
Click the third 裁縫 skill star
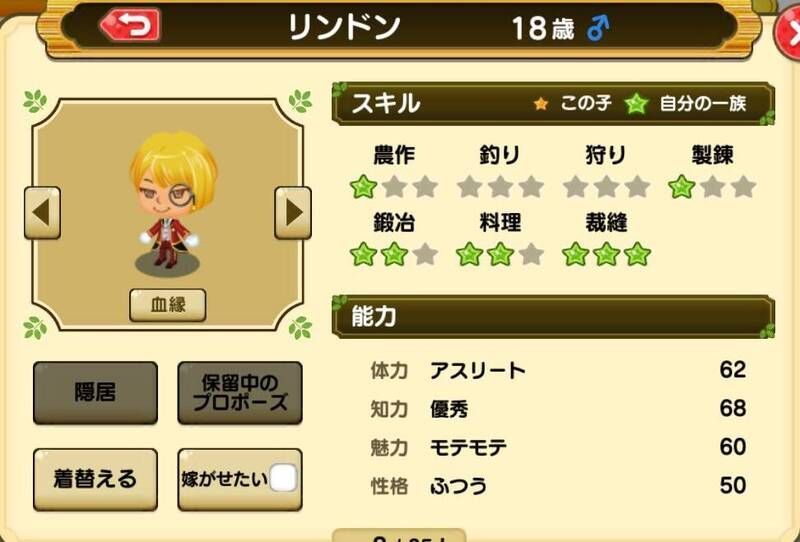(637, 254)
